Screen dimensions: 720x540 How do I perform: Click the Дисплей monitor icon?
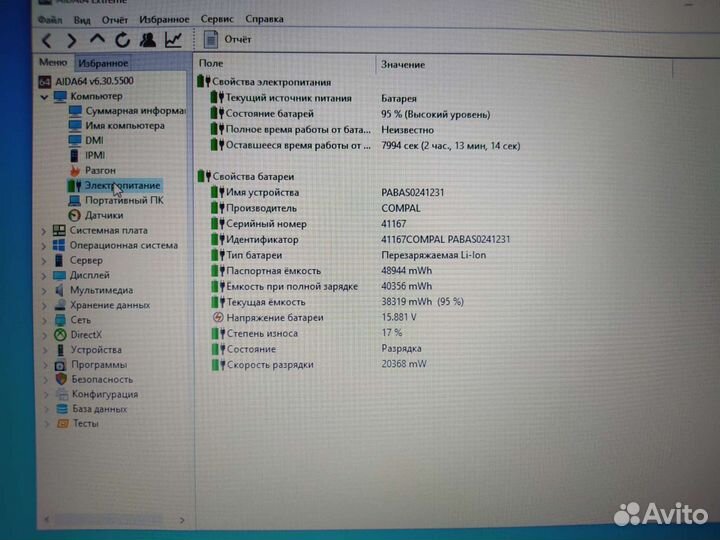[59, 276]
